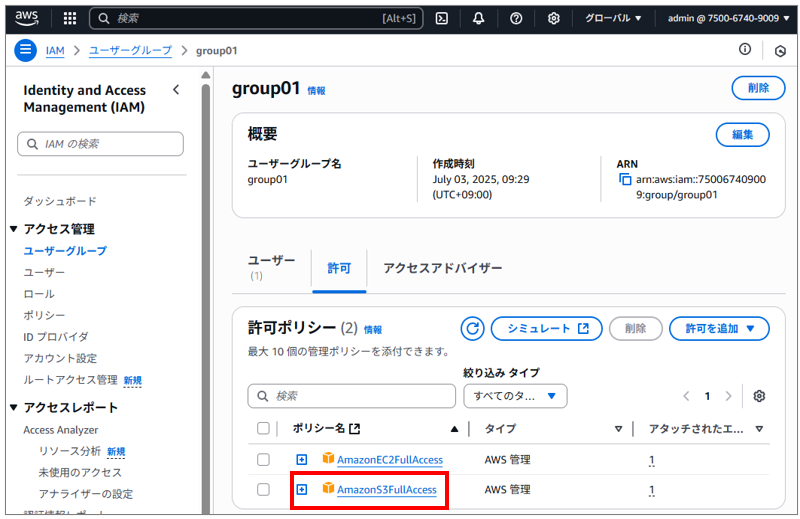Sort the table by アタッチされたエ… column
Image resolution: width=800 pixels, height=519 pixels.
[759, 429]
